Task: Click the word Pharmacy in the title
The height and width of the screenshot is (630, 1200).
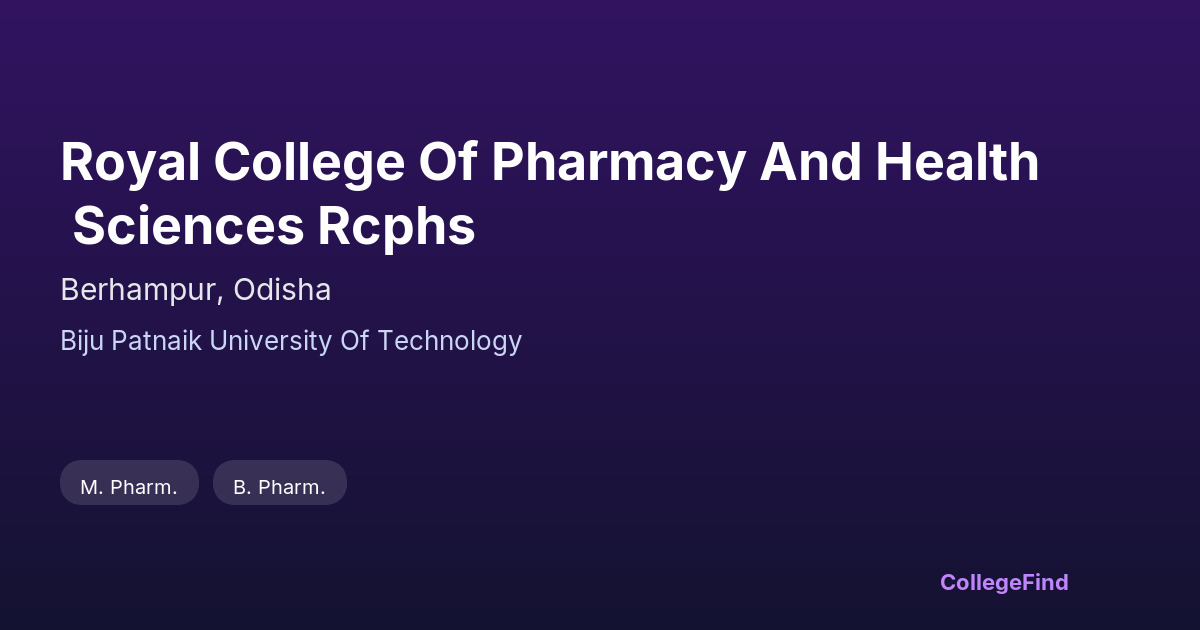Action: tap(617, 163)
